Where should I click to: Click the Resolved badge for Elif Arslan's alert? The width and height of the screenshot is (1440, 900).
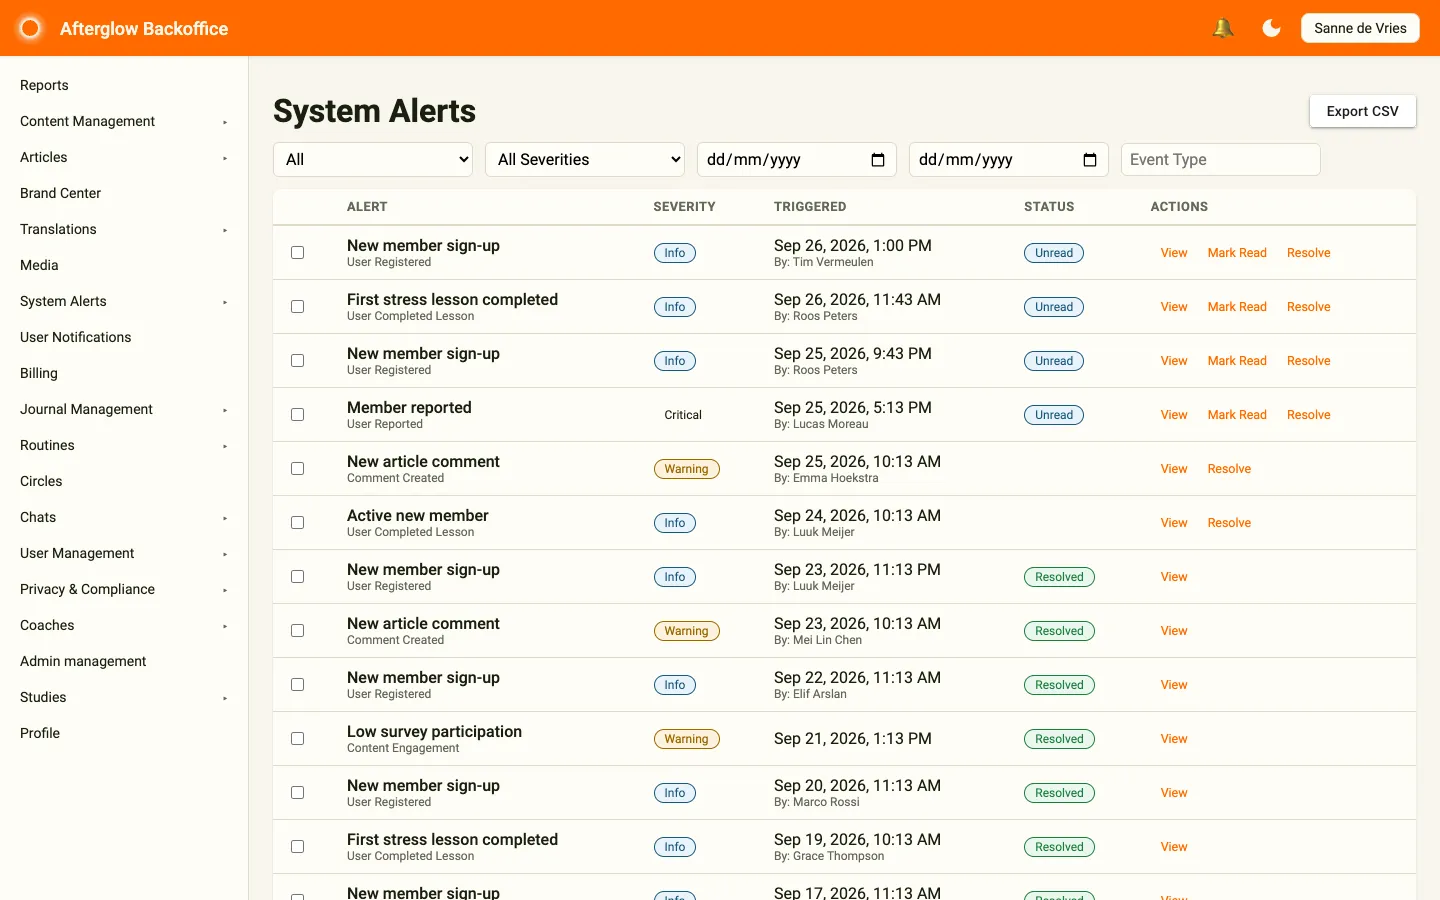(1059, 685)
